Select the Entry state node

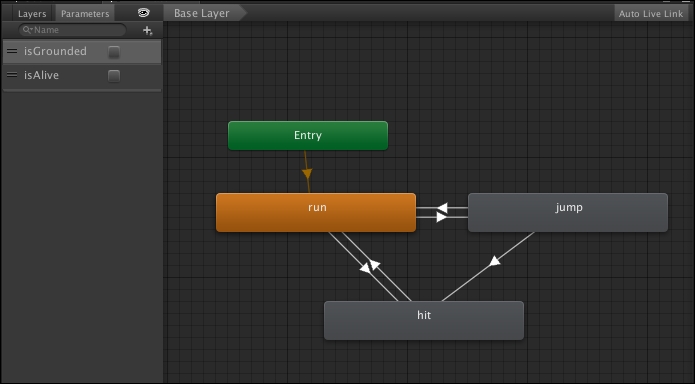click(308, 135)
